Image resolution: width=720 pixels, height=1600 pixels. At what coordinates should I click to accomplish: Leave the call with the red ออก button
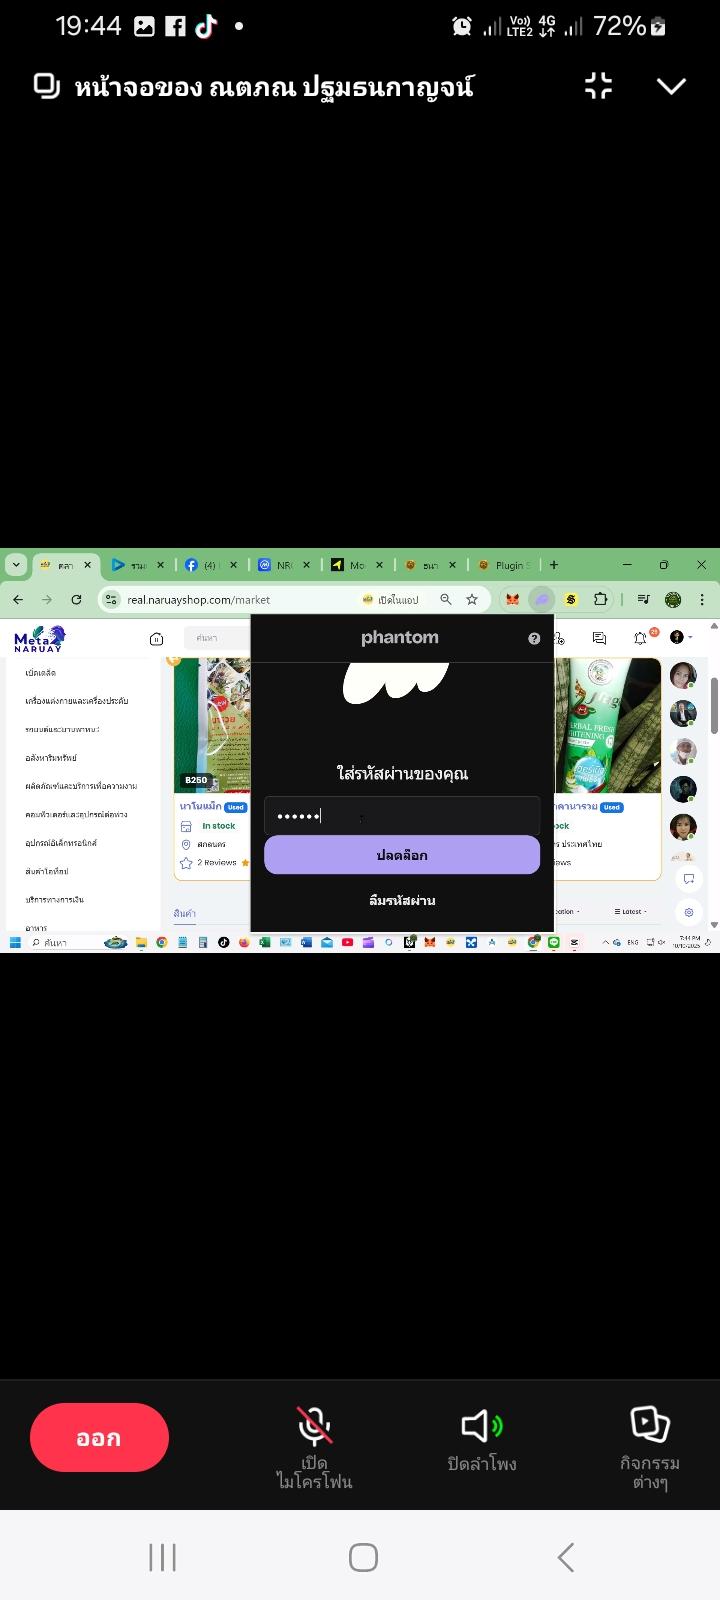click(99, 1437)
